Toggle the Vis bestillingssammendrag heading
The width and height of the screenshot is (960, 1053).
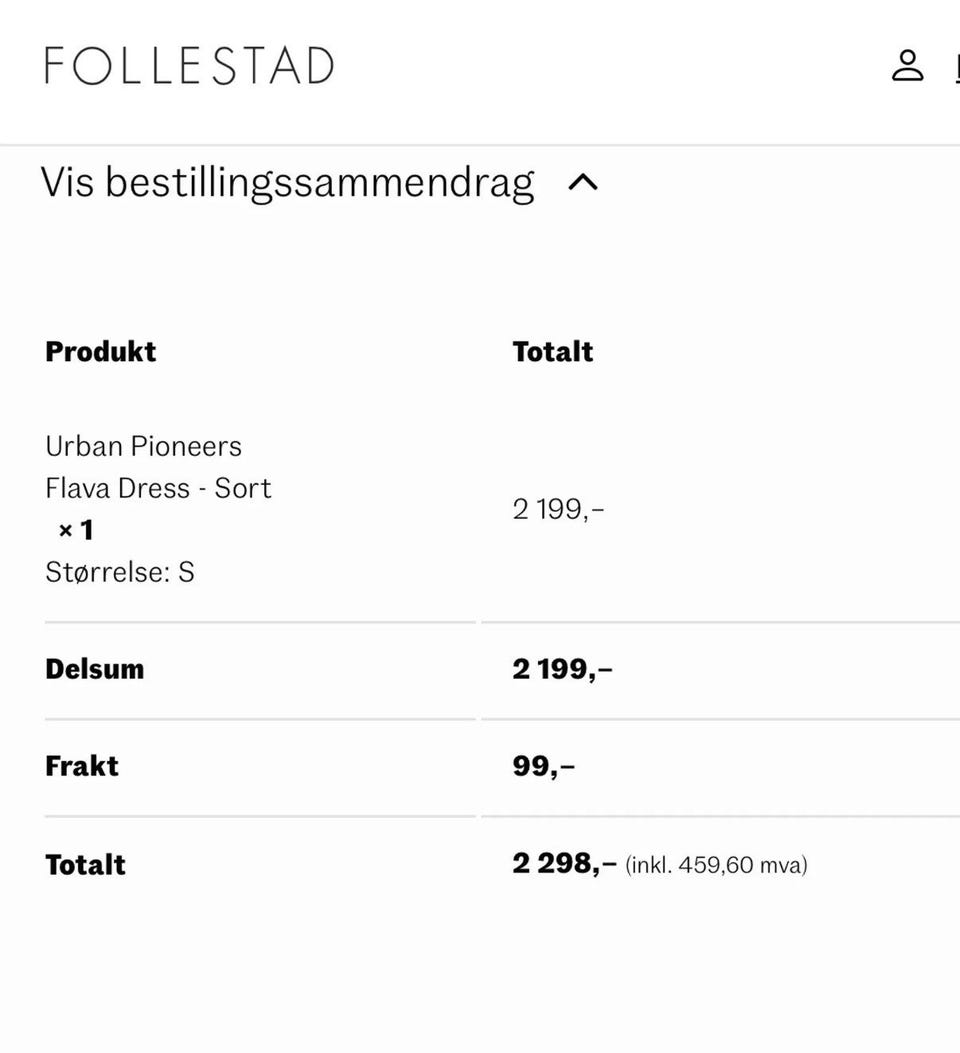pos(287,183)
